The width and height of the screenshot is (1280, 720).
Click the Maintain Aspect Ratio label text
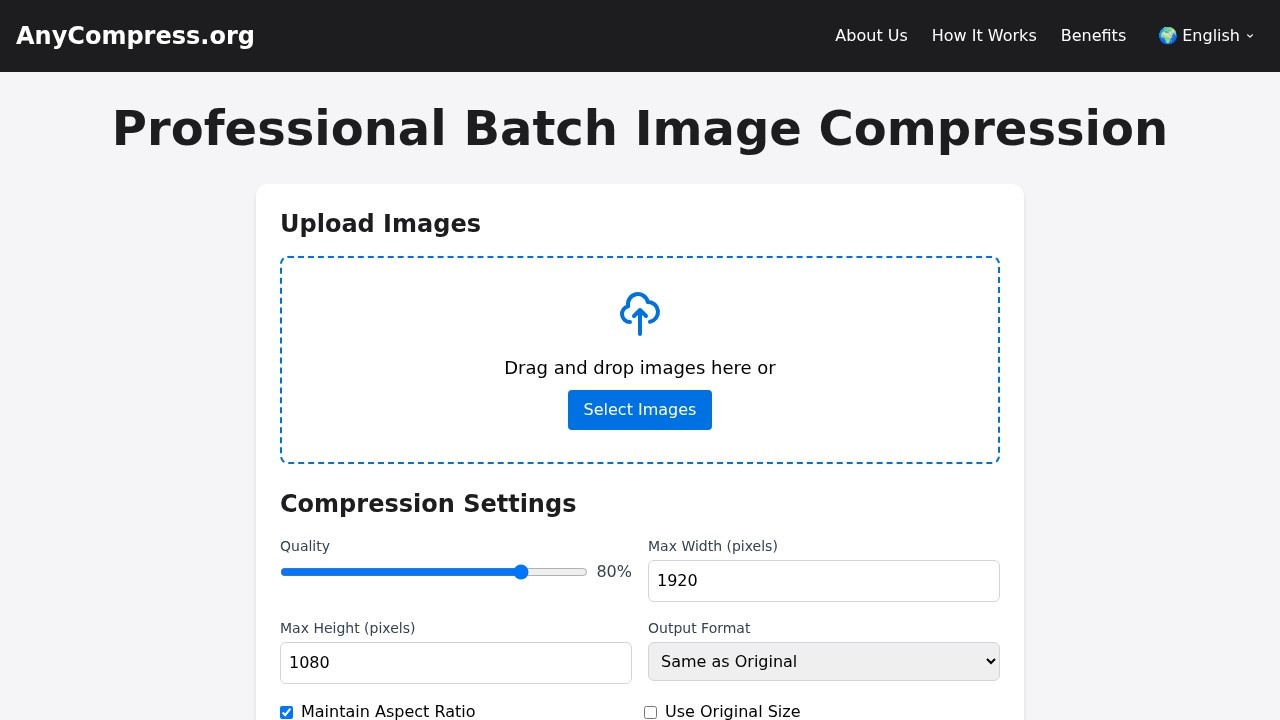pos(388,711)
